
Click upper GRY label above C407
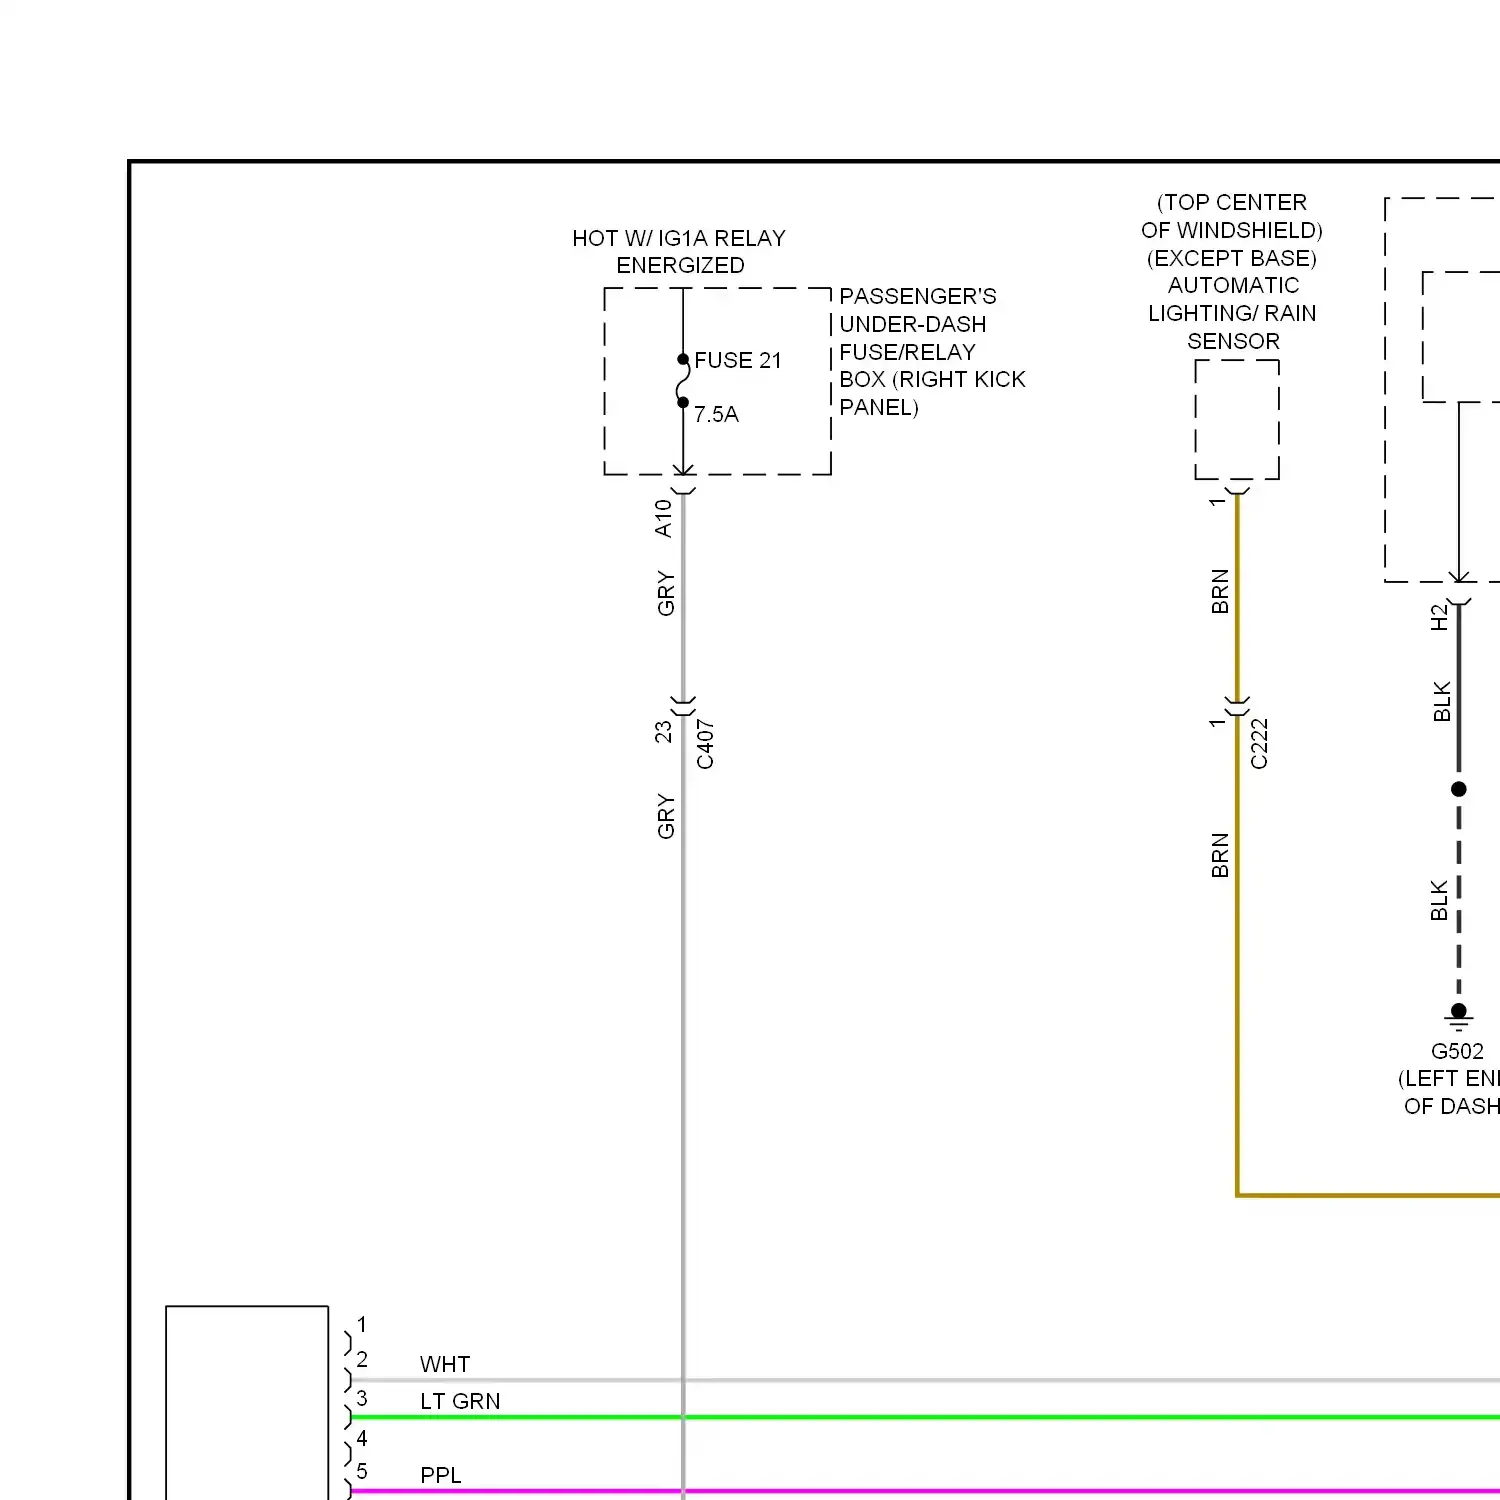pyautogui.click(x=666, y=594)
